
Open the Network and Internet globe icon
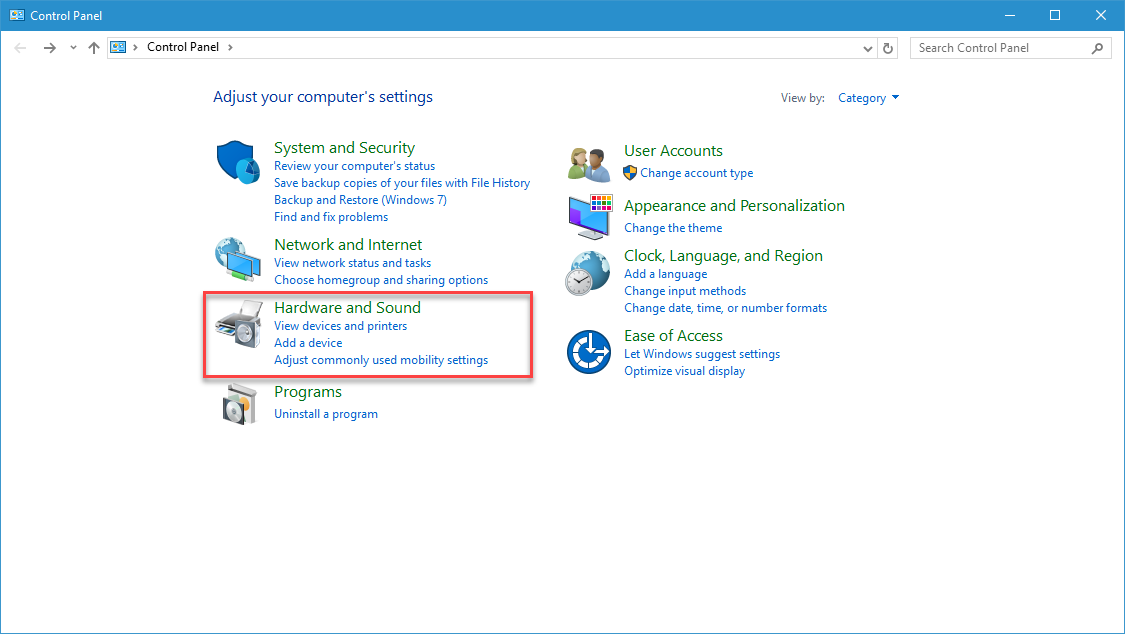238,259
